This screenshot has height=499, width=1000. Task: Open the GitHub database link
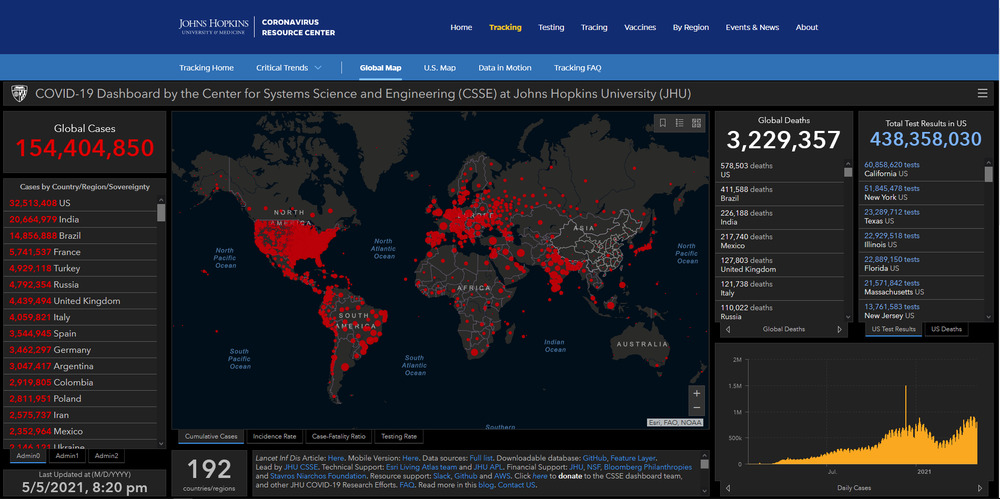coord(596,456)
